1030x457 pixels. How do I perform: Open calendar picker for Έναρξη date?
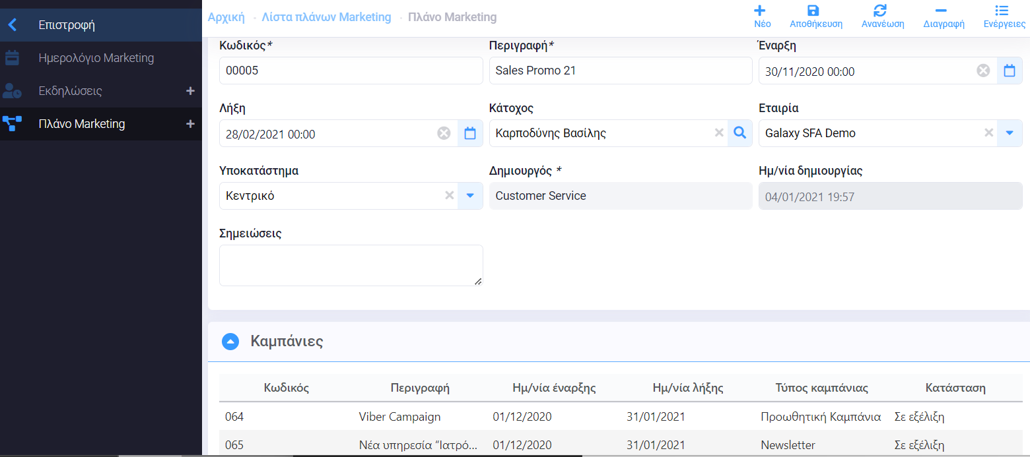click(x=1009, y=71)
